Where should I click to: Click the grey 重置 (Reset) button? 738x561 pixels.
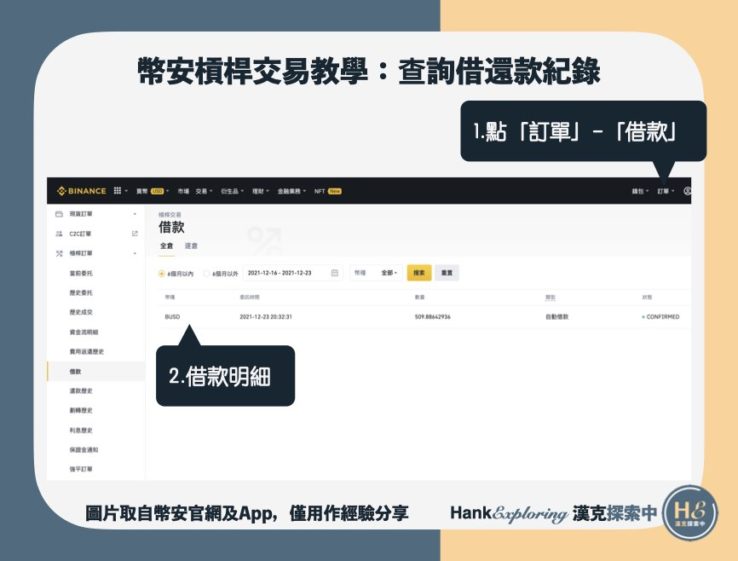coord(447,273)
